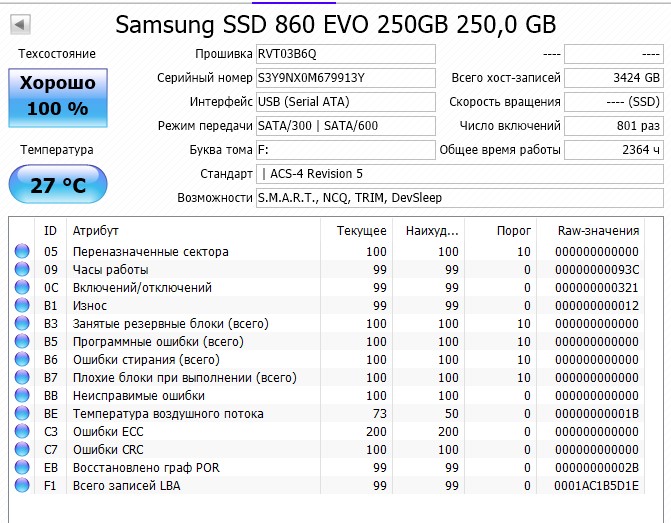Select the Занятые резервные блоки (всего) text
Viewport: 671px width, 523px height.
click(171, 324)
